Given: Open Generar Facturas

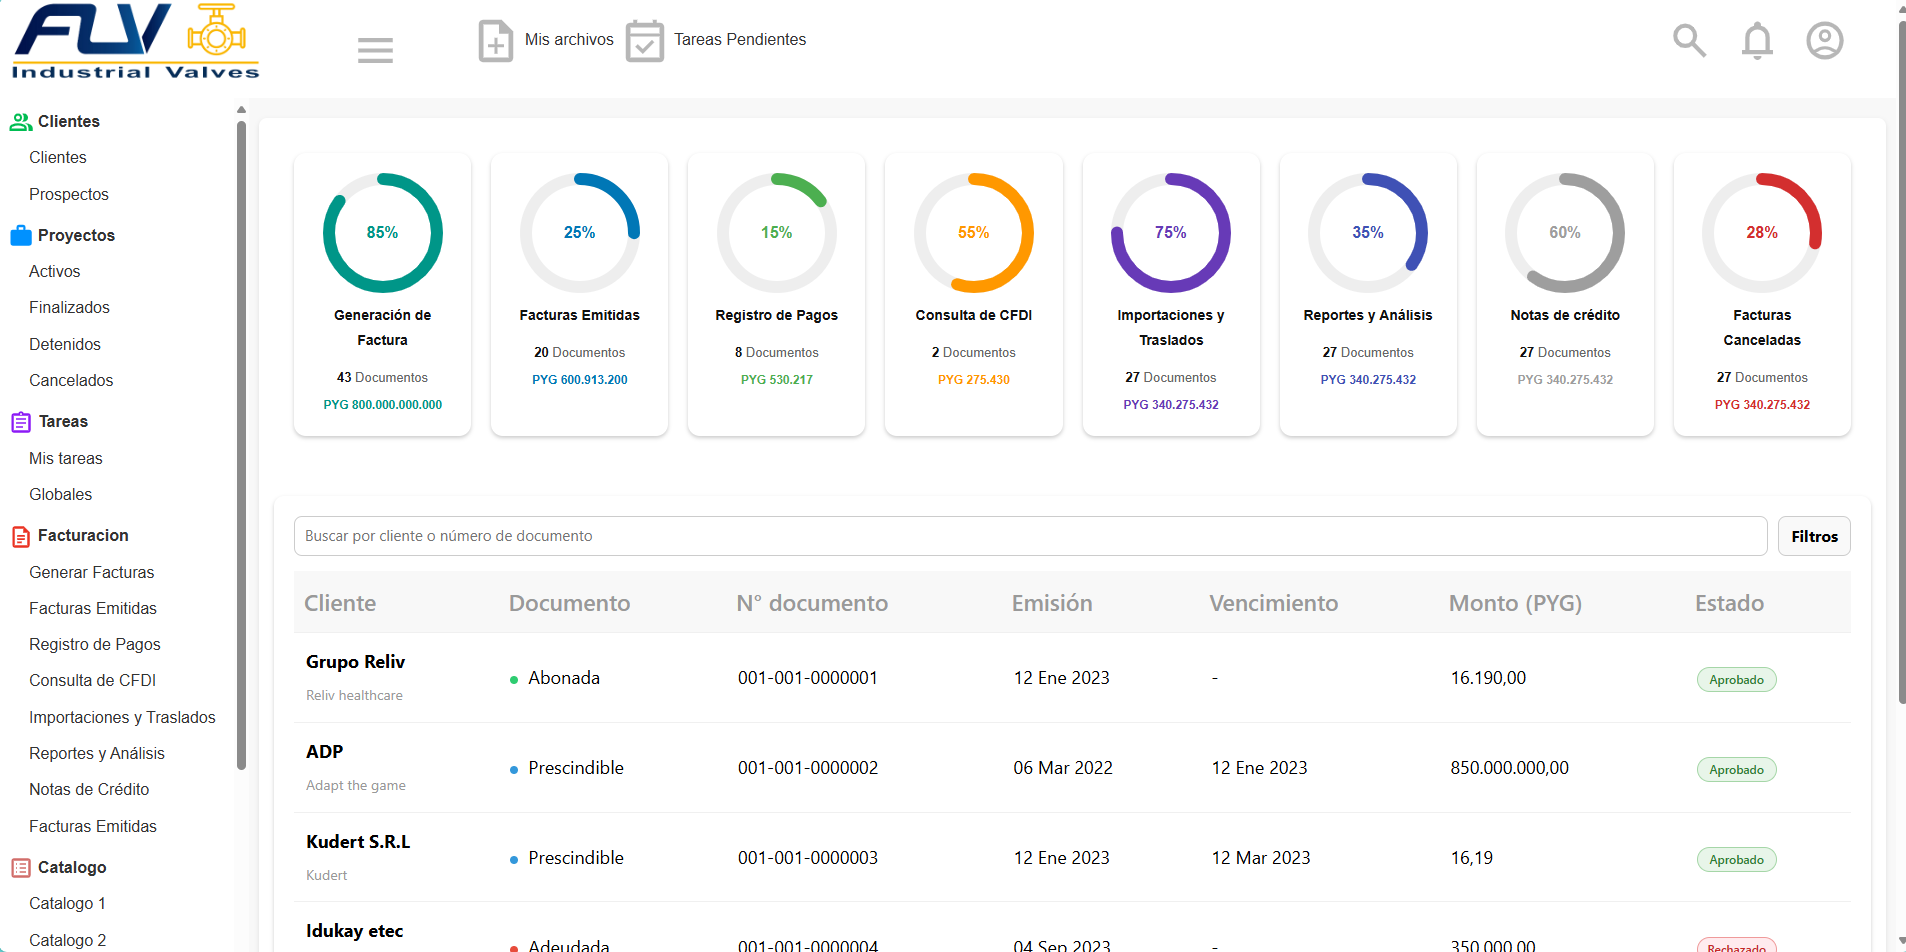Looking at the screenshot, I should click(92, 572).
